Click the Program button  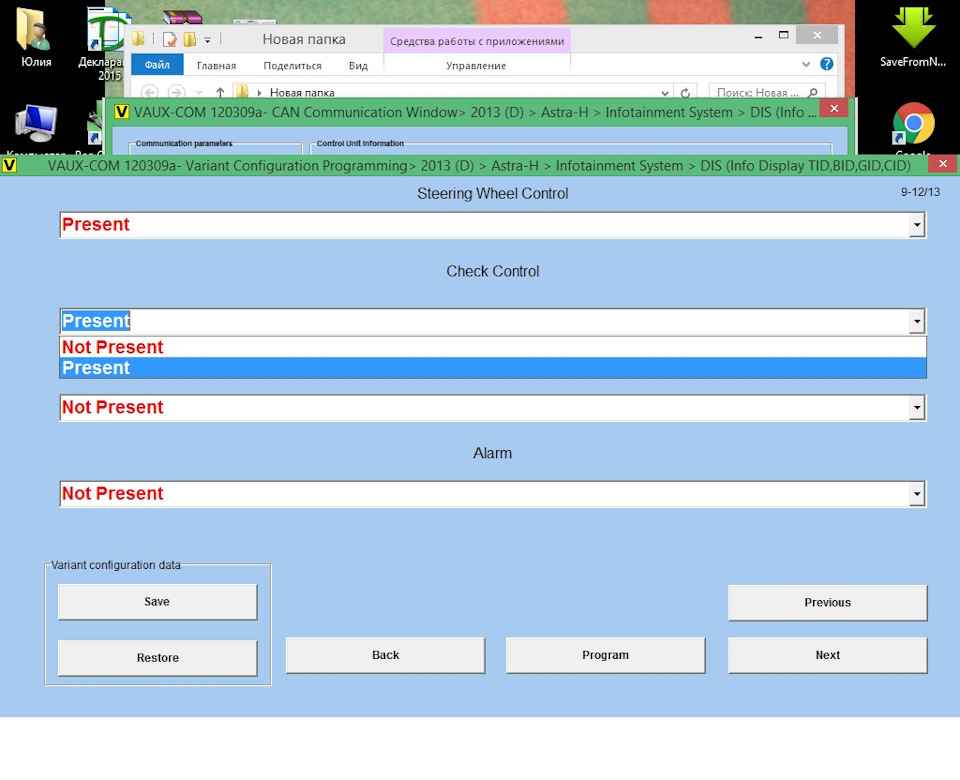(605, 655)
